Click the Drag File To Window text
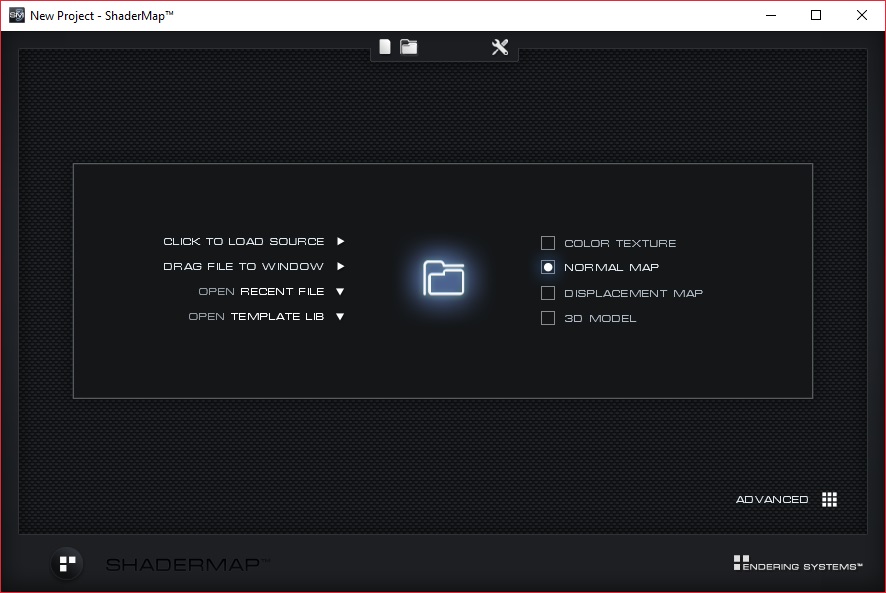The width and height of the screenshot is (886, 593). pos(244,266)
